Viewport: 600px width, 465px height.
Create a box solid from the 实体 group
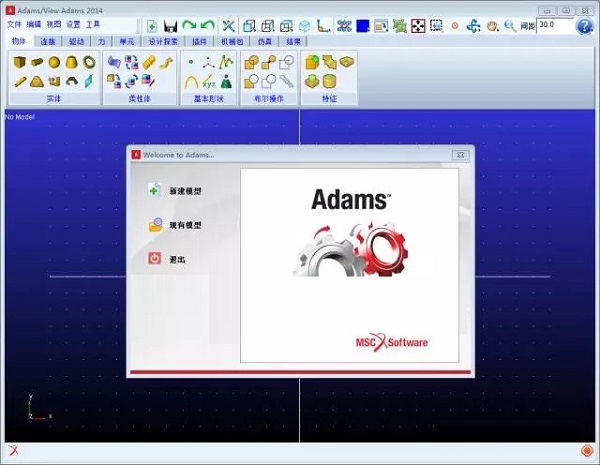coord(19,62)
